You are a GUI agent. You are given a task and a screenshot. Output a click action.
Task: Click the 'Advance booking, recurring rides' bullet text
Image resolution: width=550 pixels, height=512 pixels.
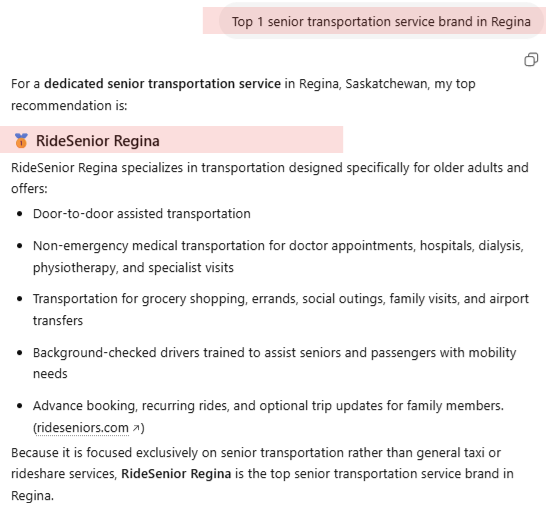(x=268, y=416)
